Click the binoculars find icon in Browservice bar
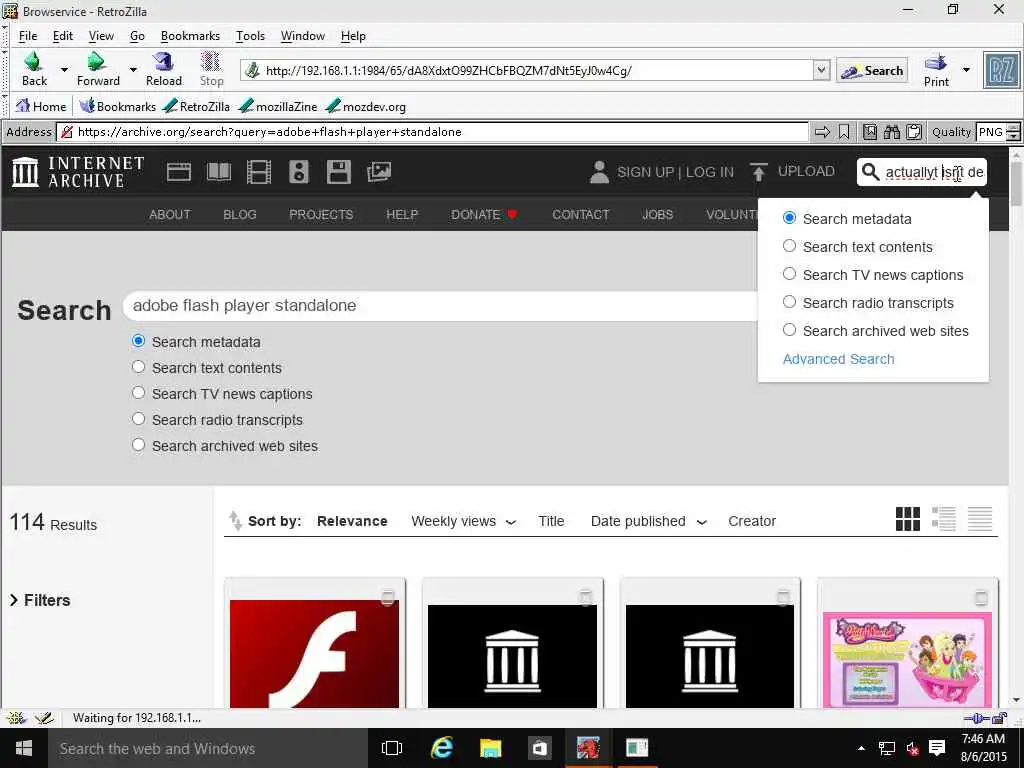This screenshot has height=768, width=1024. (891, 133)
